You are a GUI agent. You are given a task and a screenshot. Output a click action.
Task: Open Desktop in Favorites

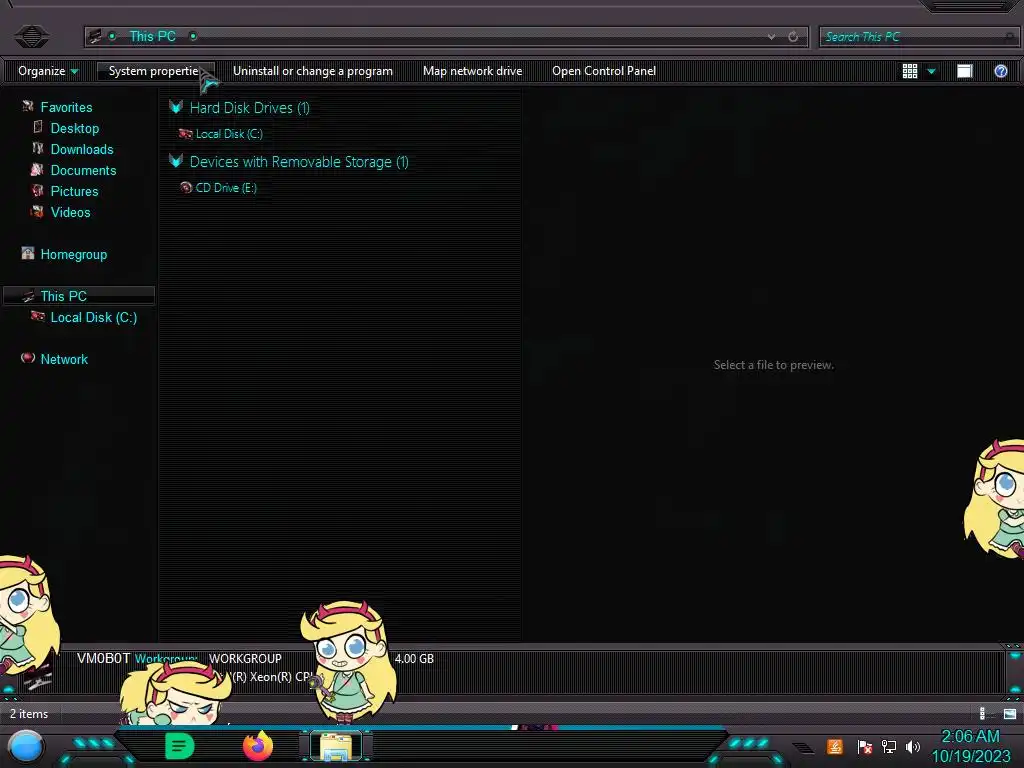pyautogui.click(x=74, y=128)
